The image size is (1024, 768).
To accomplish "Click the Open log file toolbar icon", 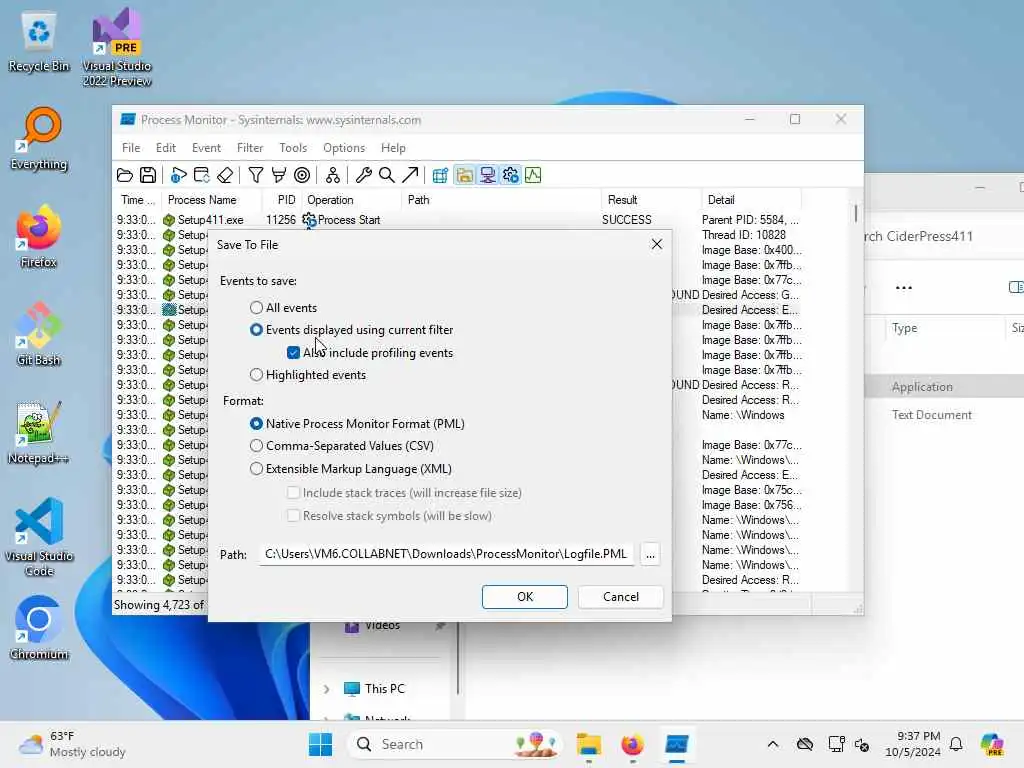I will click(x=125, y=175).
